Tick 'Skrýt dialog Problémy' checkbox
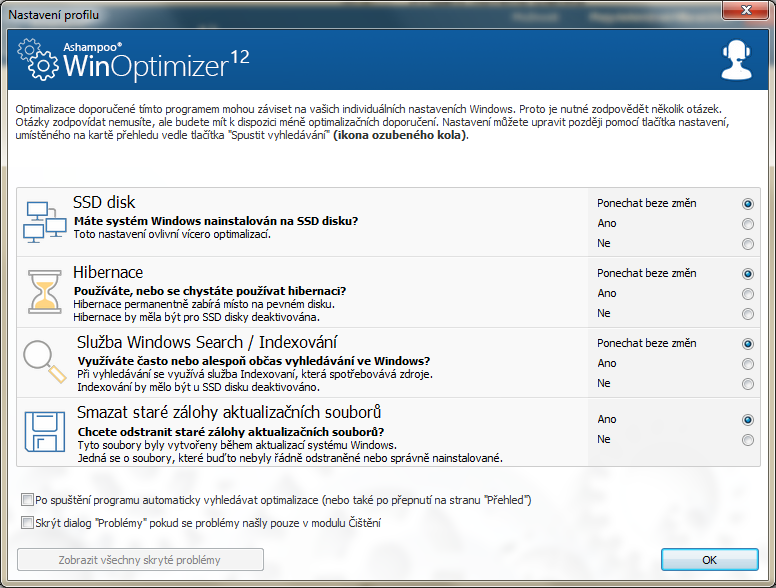The height and width of the screenshot is (588, 776). point(27,522)
